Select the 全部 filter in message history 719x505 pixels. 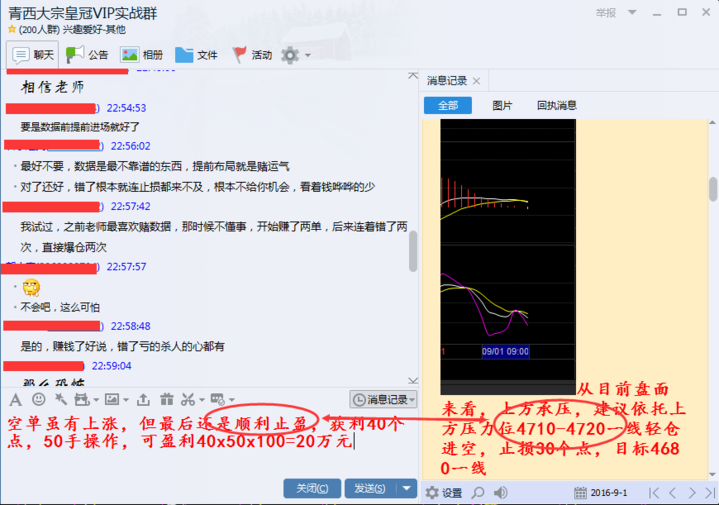coord(448,105)
